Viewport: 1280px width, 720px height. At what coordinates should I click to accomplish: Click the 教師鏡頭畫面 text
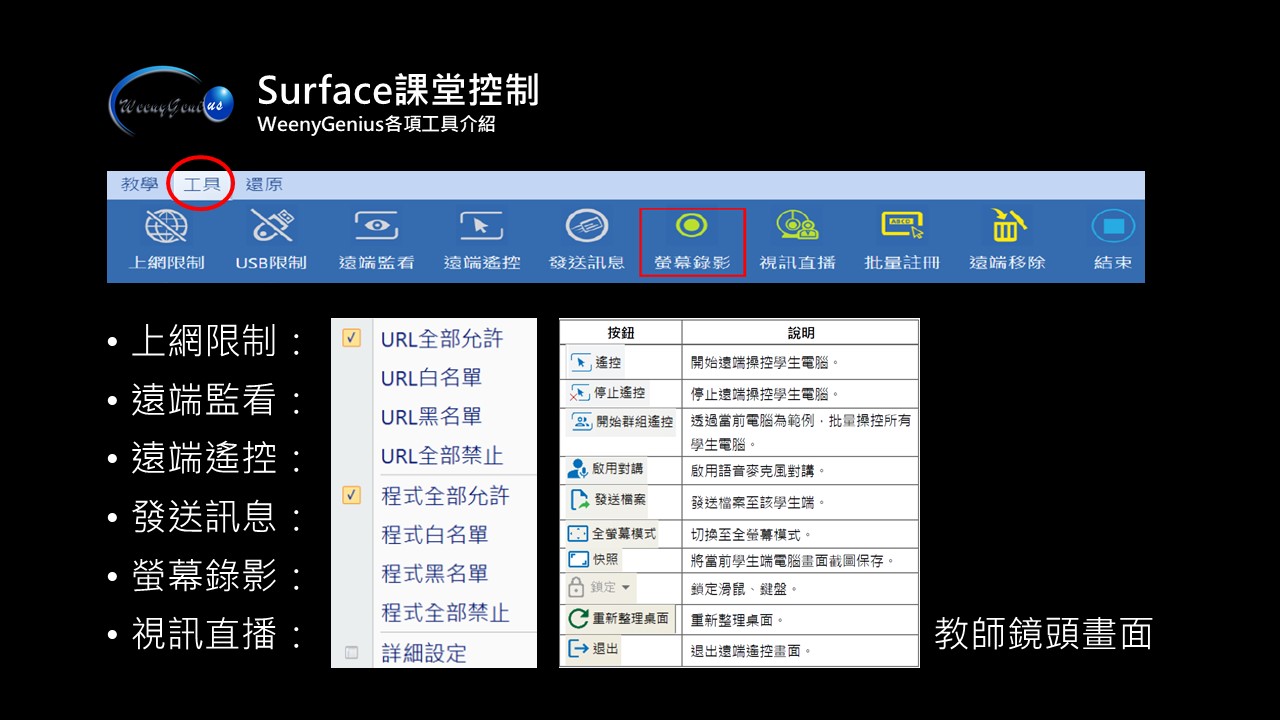point(1044,633)
